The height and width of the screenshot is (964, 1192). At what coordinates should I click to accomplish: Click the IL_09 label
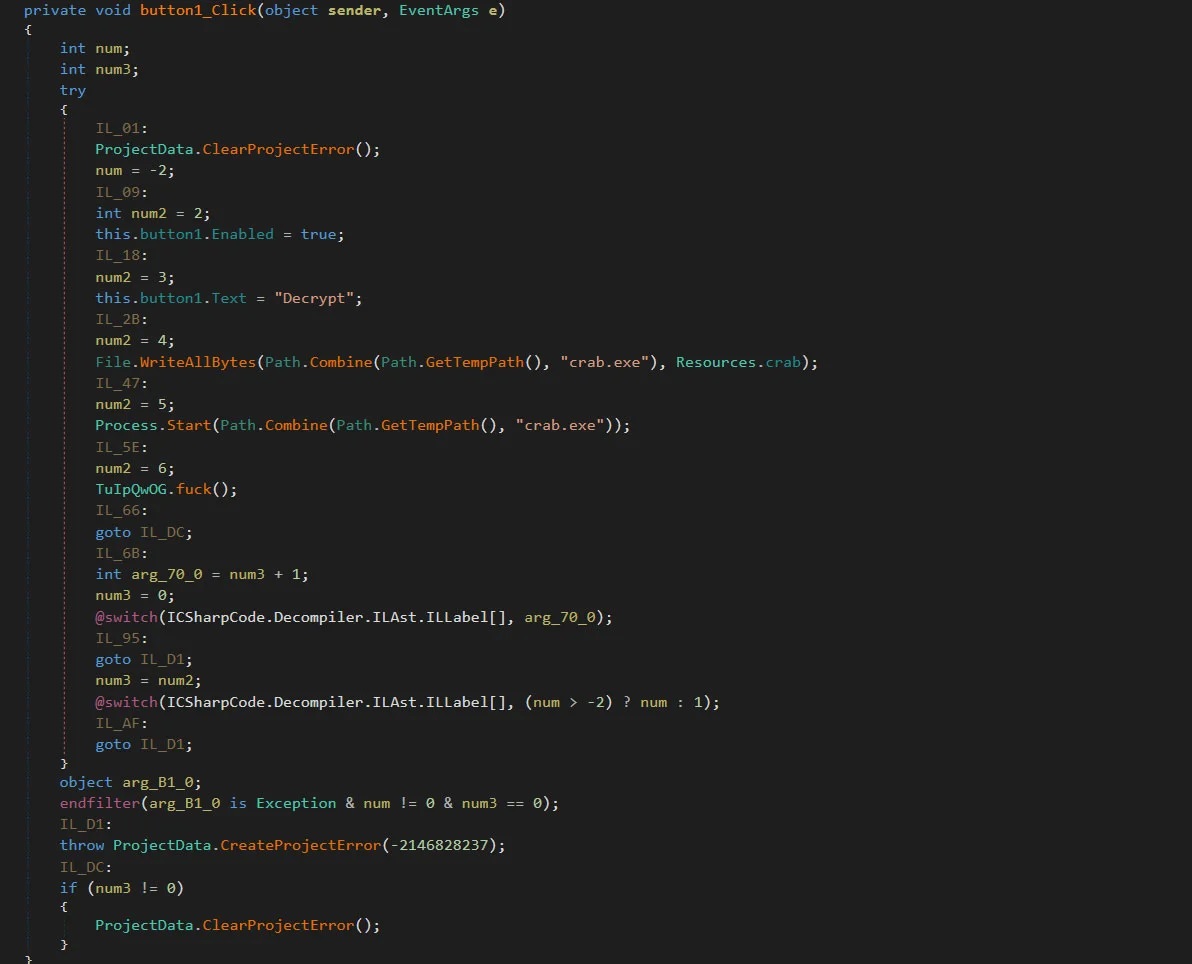(121, 192)
